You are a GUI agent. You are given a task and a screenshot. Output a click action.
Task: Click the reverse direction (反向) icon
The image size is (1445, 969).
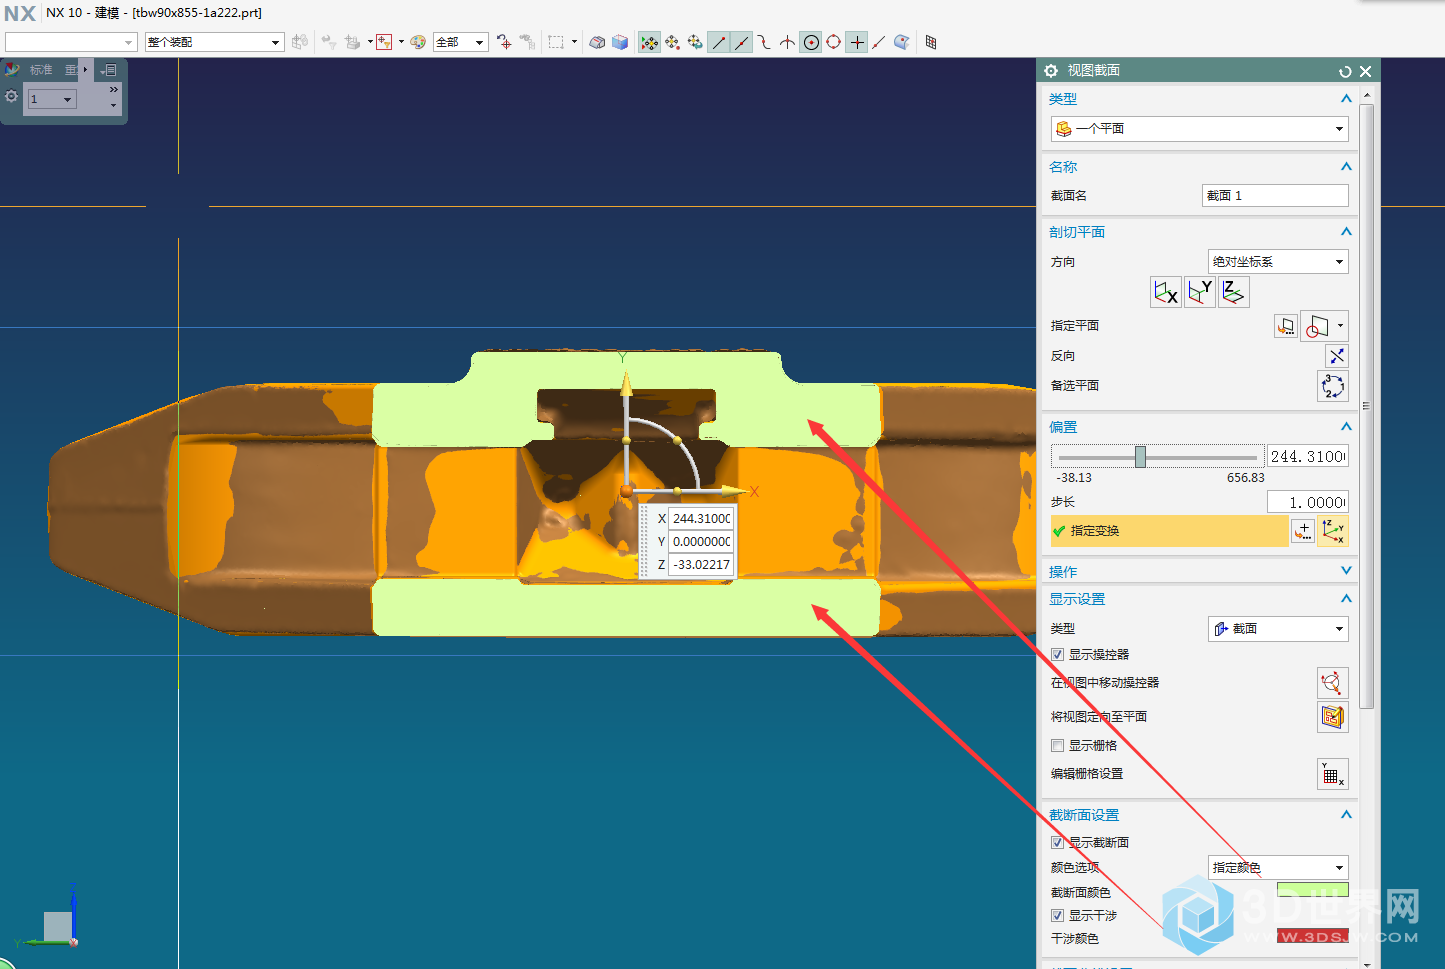1336,356
